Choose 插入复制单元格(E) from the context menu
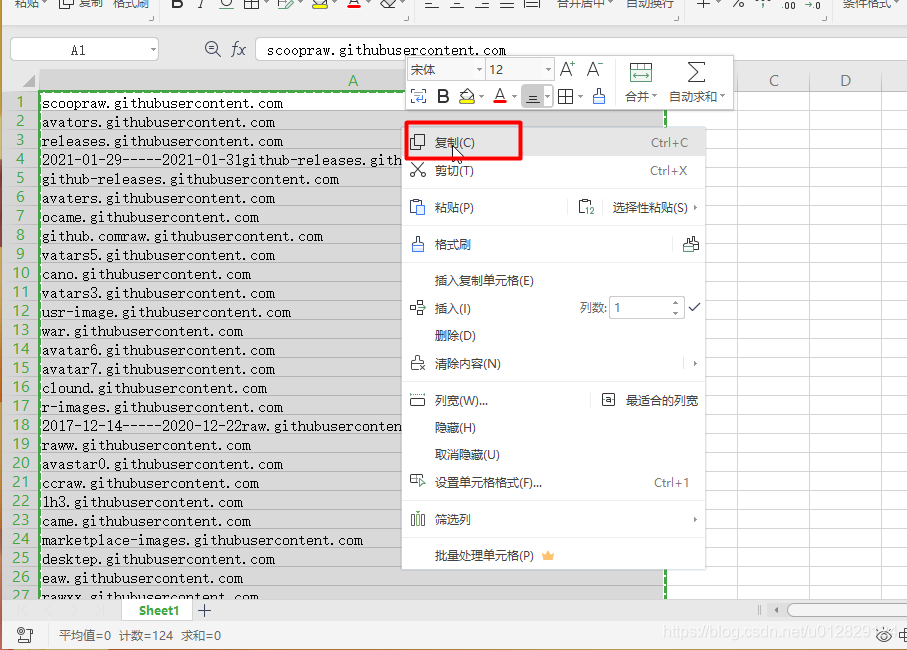This screenshot has height=650, width=907. pyautogui.click(x=554, y=280)
